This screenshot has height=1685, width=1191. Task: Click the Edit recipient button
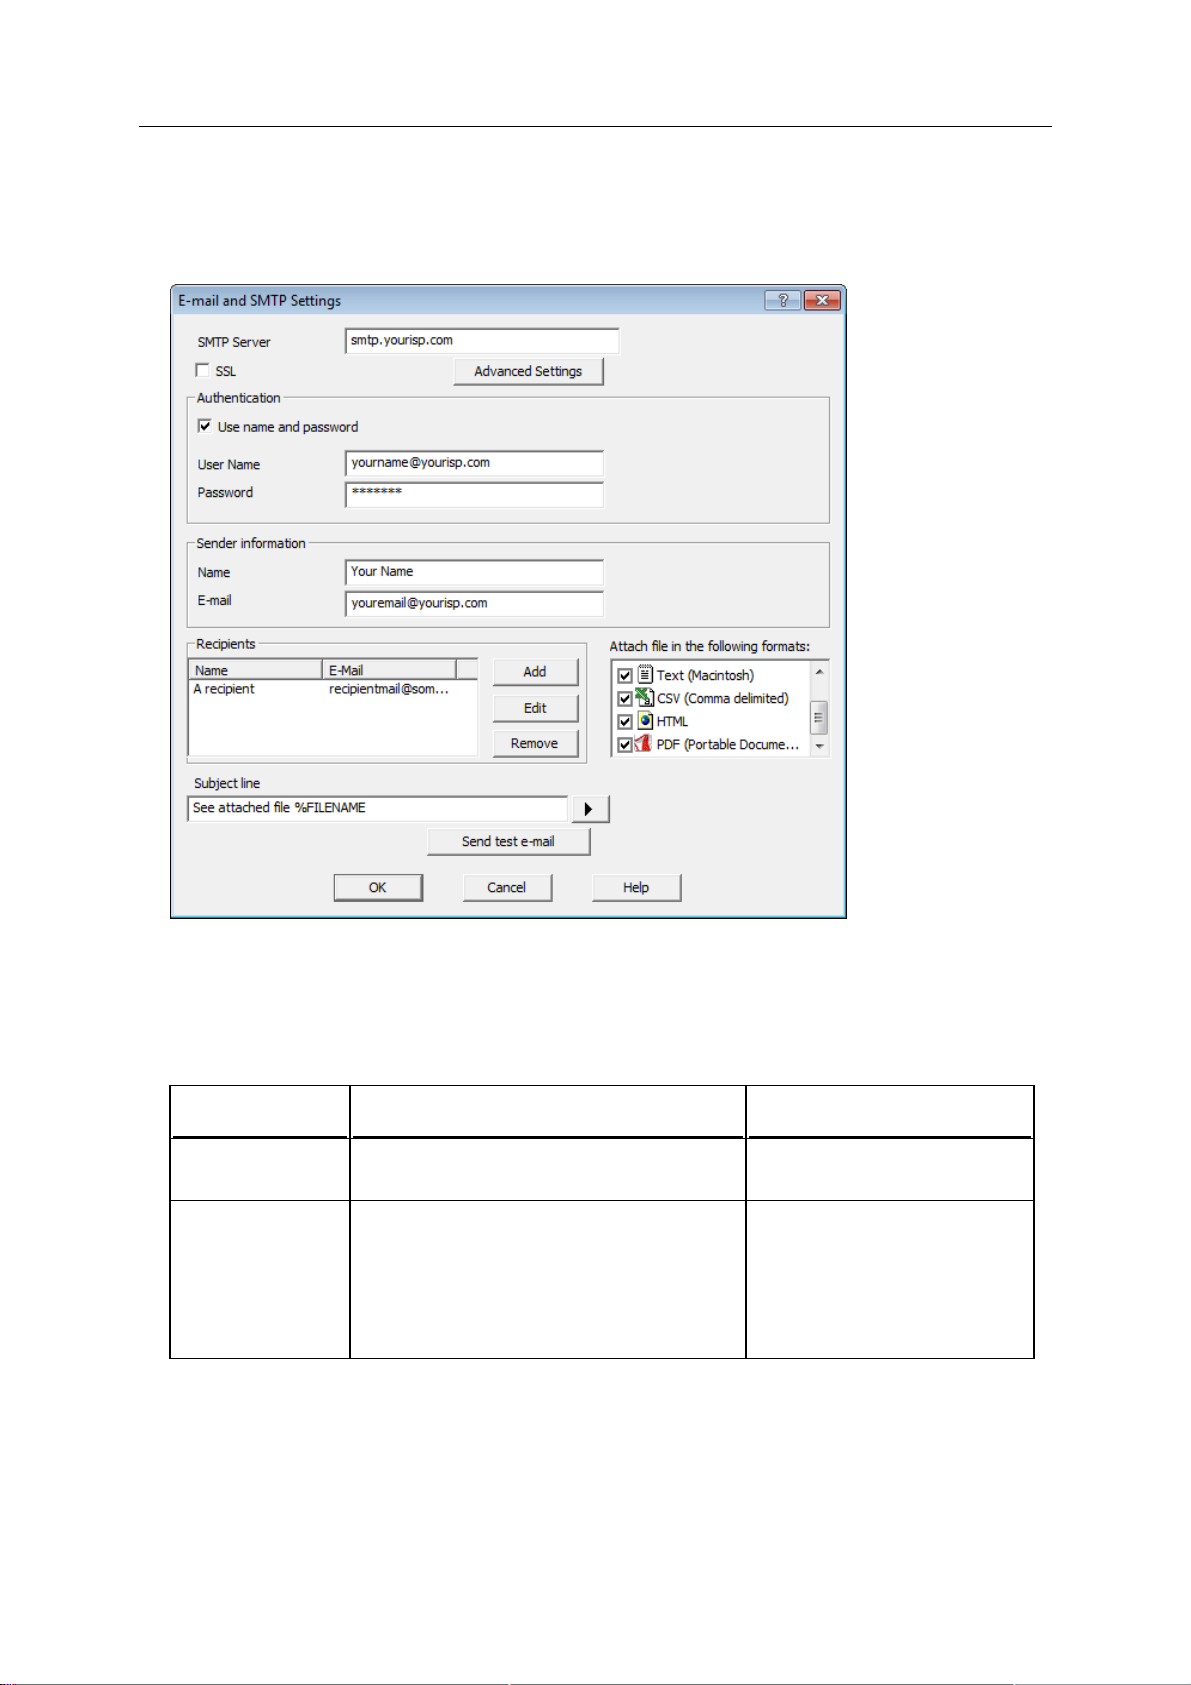pos(535,708)
